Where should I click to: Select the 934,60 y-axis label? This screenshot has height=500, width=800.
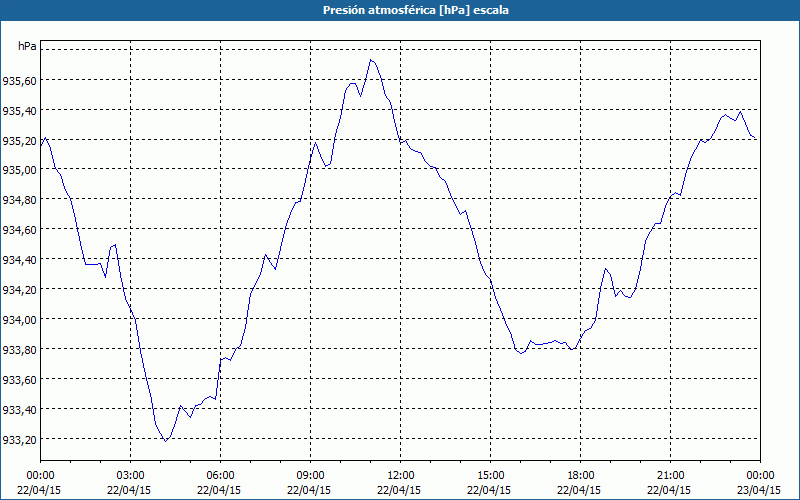click(x=19, y=230)
